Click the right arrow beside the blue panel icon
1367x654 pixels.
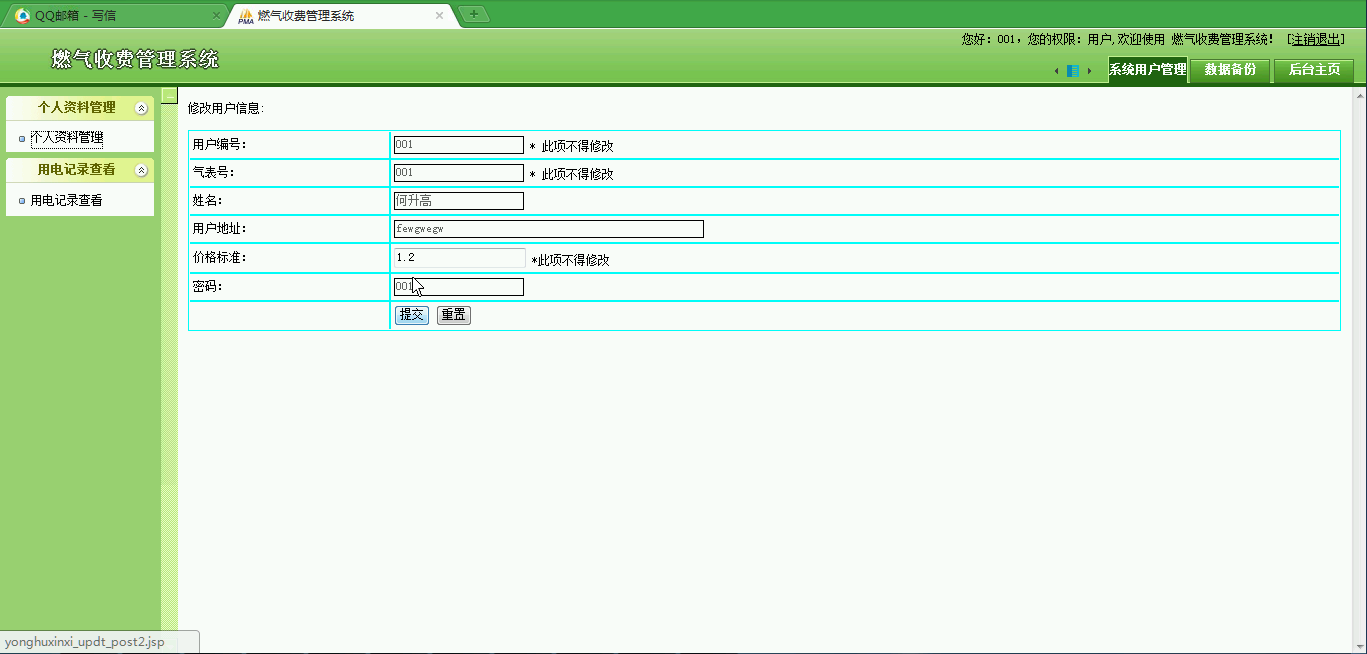pyautogui.click(x=1089, y=71)
